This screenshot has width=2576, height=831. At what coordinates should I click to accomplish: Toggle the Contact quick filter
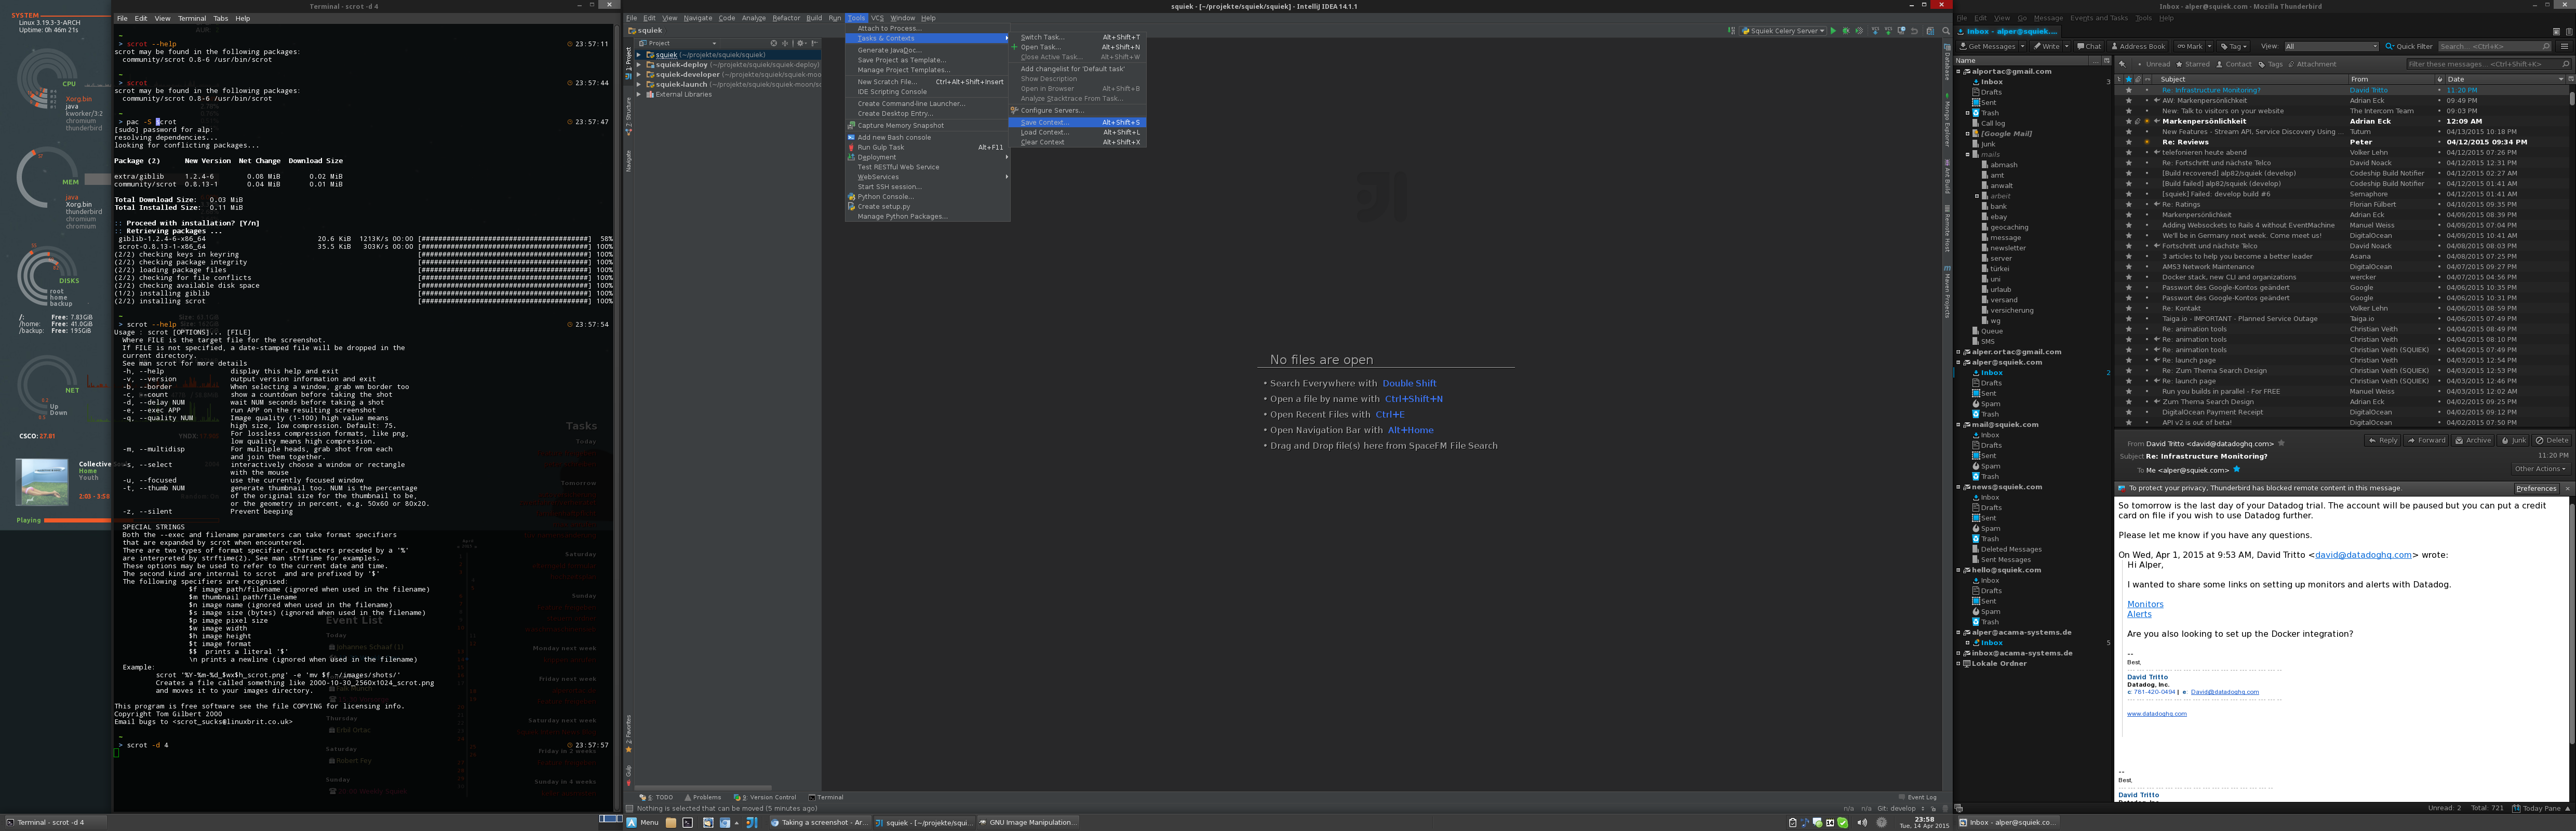[2234, 64]
